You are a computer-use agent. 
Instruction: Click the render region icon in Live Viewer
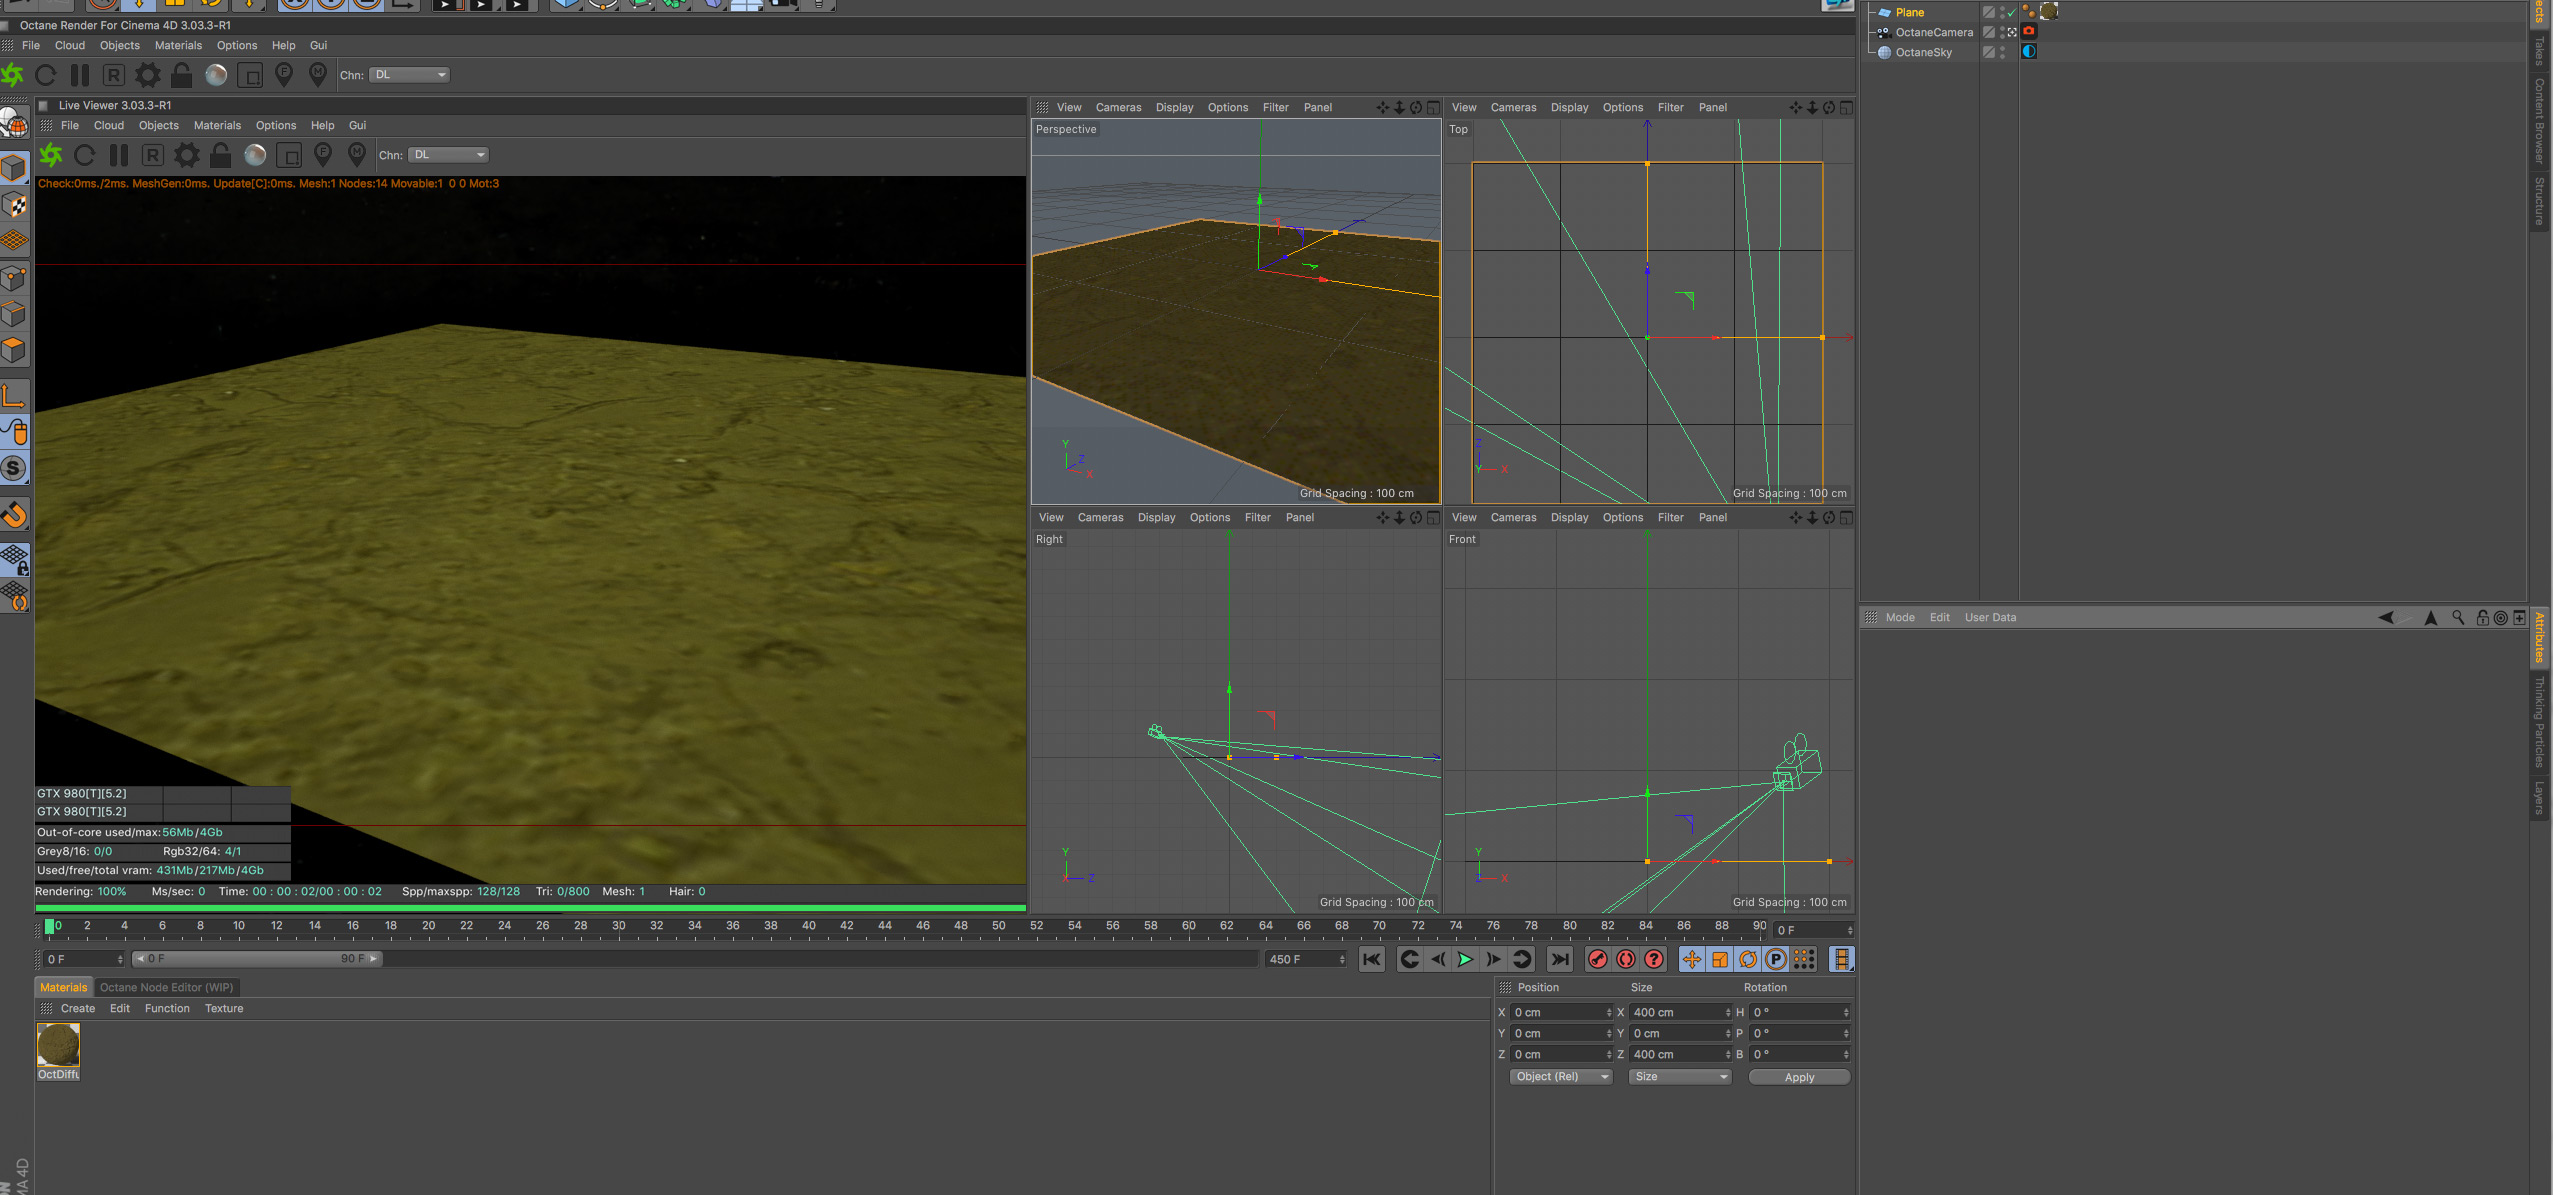click(288, 155)
